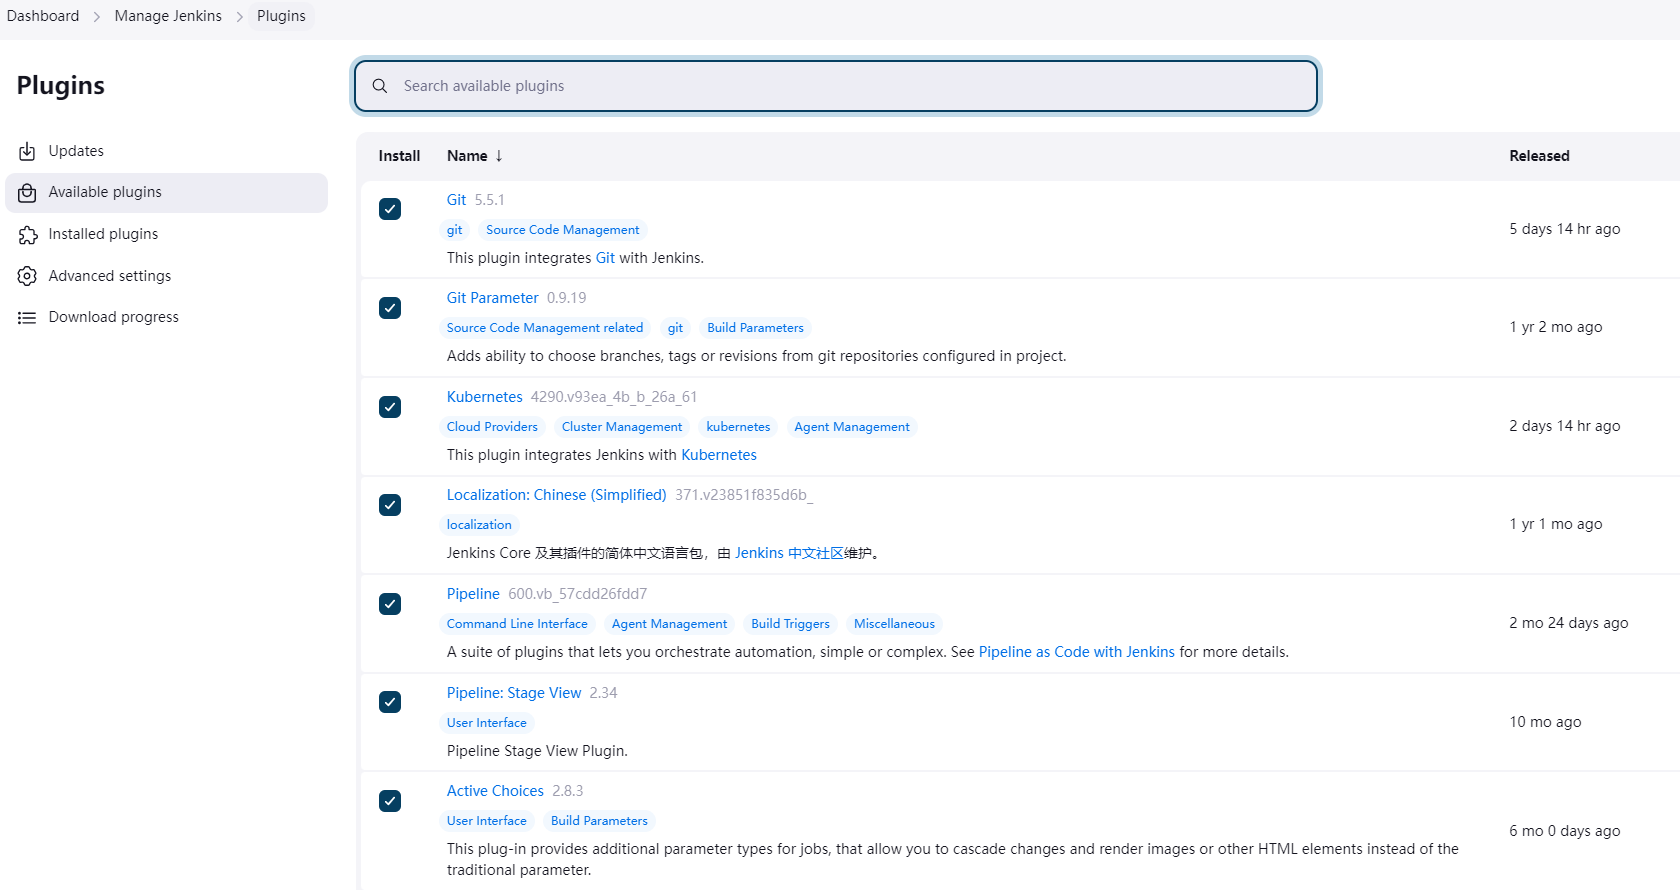The image size is (1680, 890).
Task: Click User Interface tag on Stage View
Action: 487,723
